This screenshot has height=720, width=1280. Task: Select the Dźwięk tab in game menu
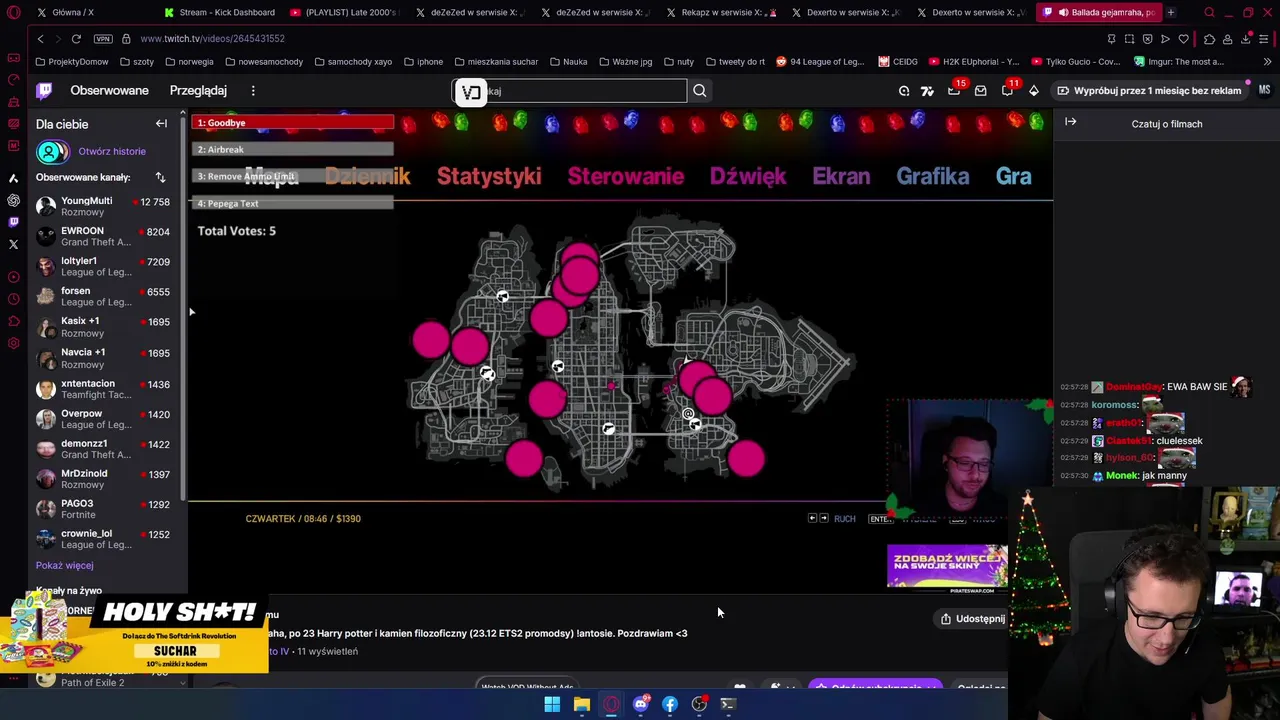[748, 177]
